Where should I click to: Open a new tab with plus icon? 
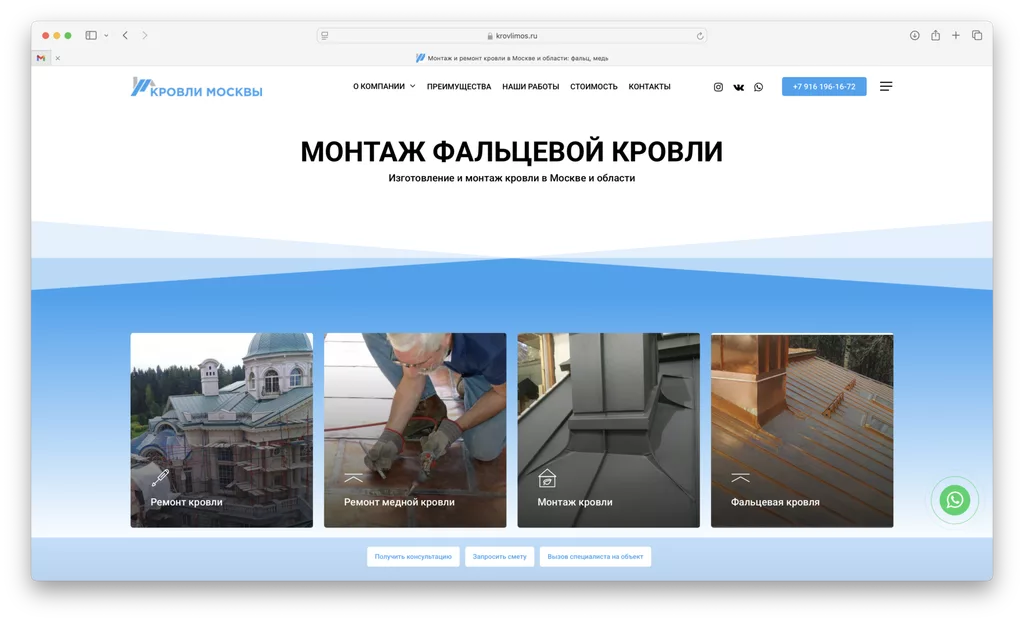955,35
